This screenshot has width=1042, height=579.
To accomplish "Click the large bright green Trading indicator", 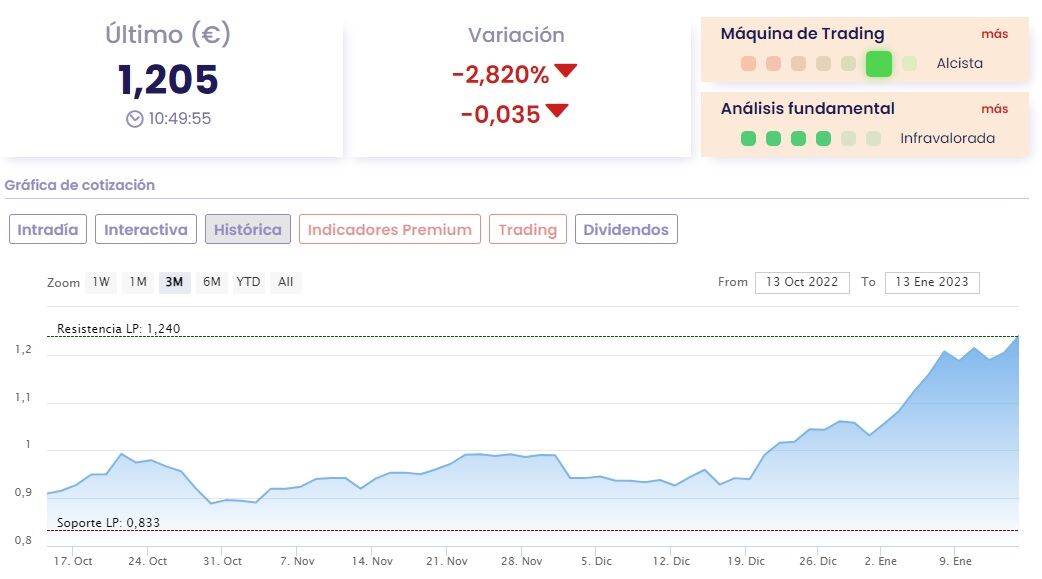I will [878, 64].
